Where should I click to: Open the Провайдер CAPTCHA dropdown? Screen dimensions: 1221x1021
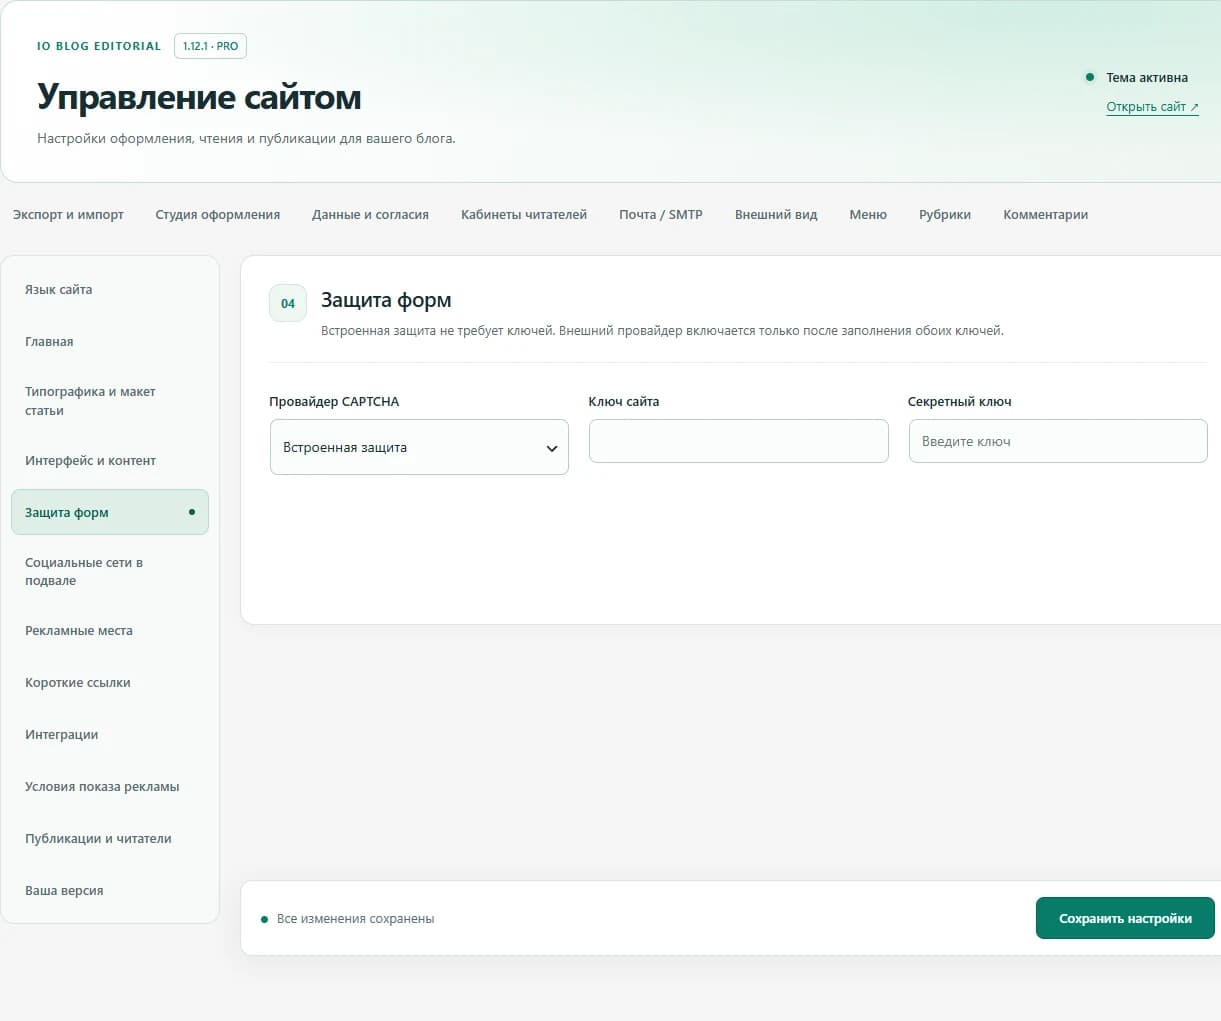pos(419,447)
